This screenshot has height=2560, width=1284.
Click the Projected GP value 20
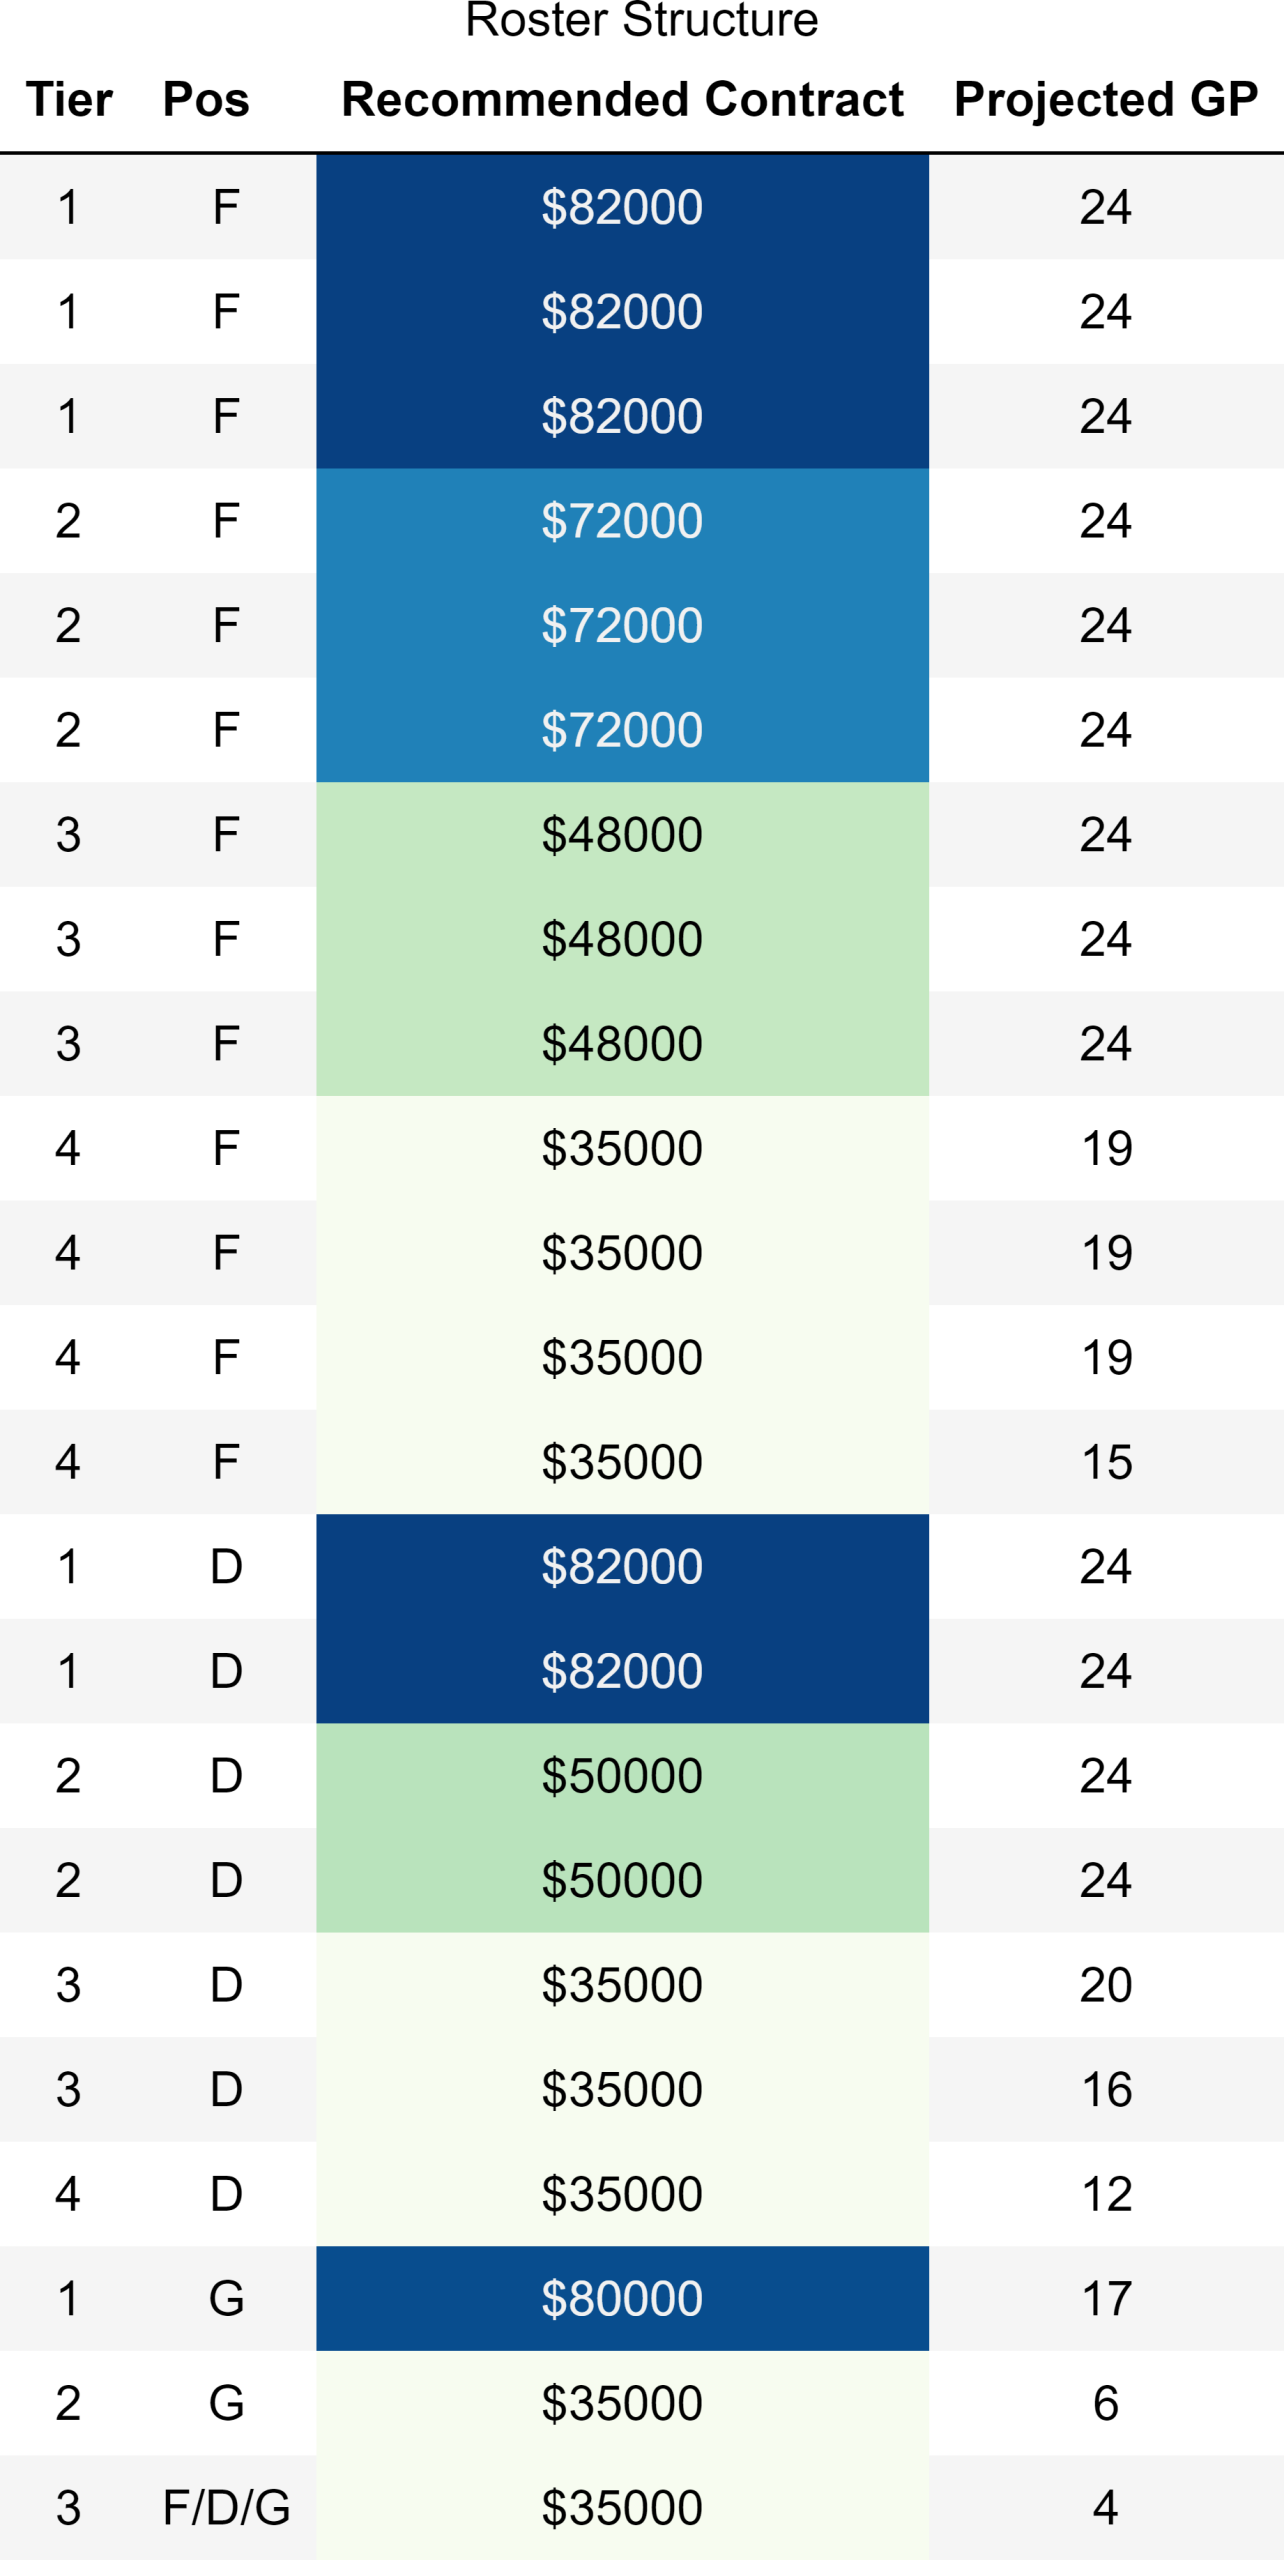pos(1106,1985)
